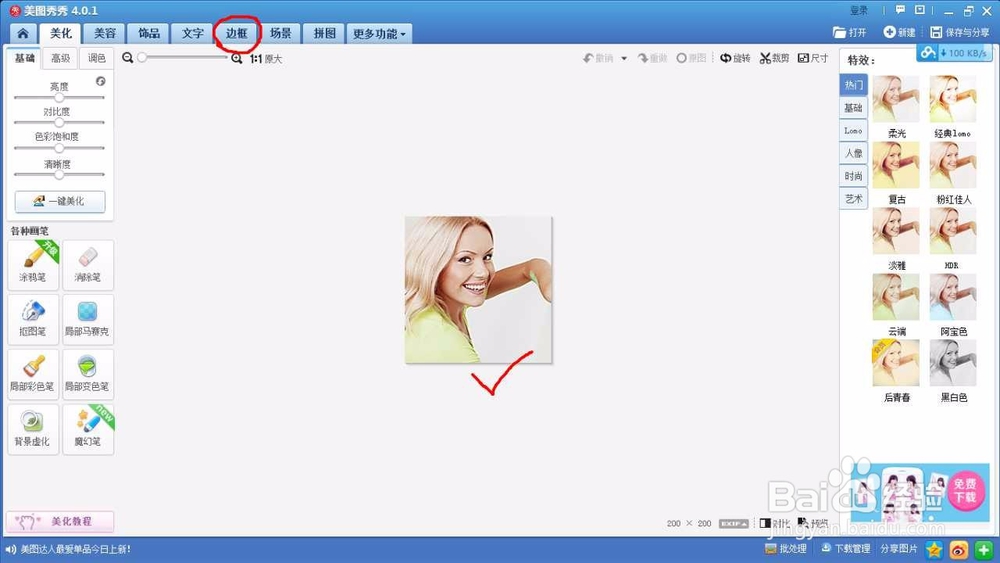This screenshot has width=1000, height=563.
Task: Expand the EXIF info panel
Action: (x=733, y=523)
